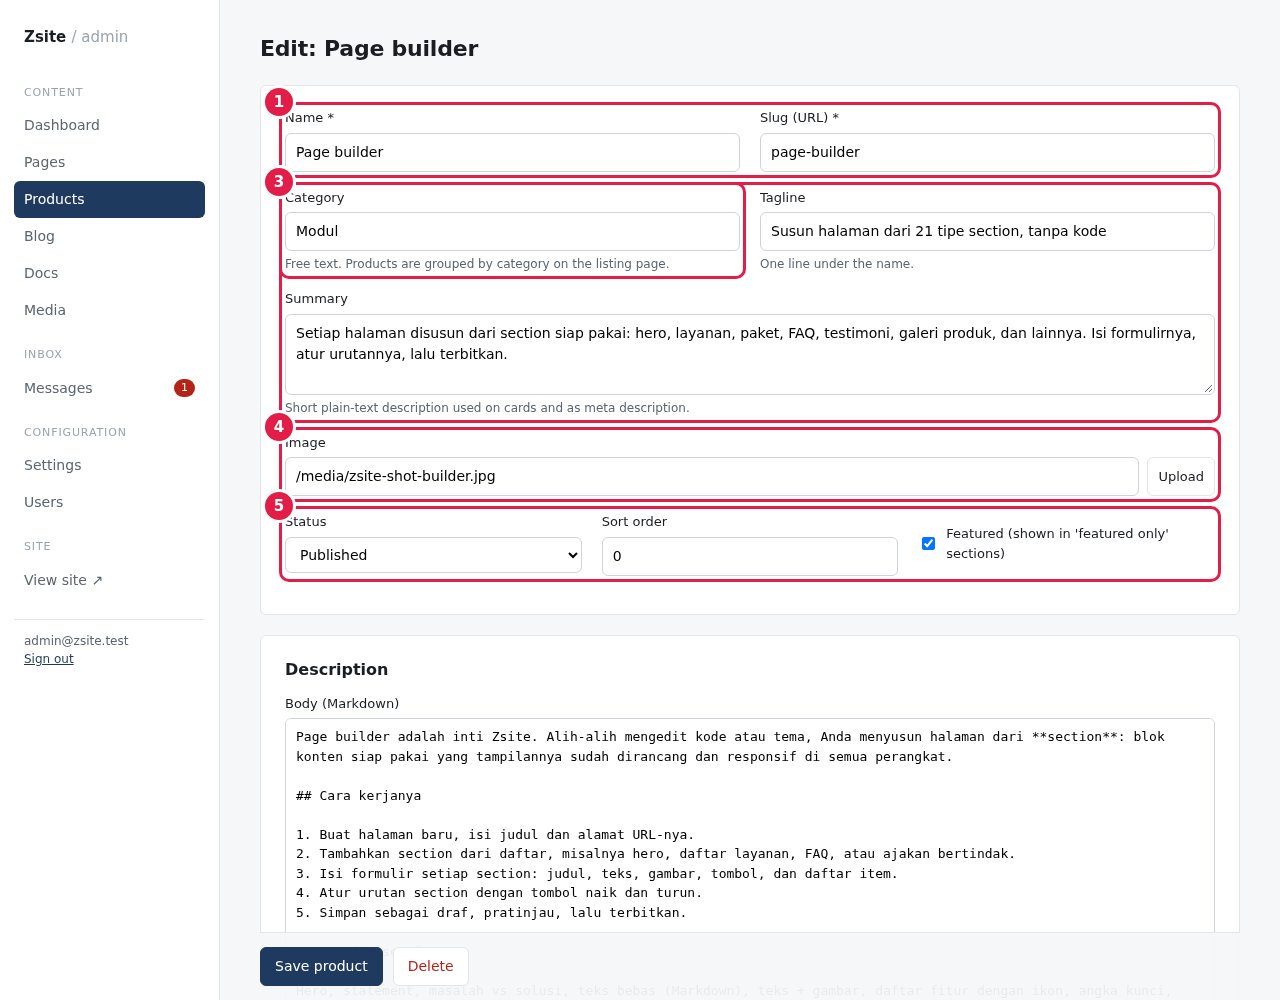
Task: Open the Docs section
Action: point(109,273)
